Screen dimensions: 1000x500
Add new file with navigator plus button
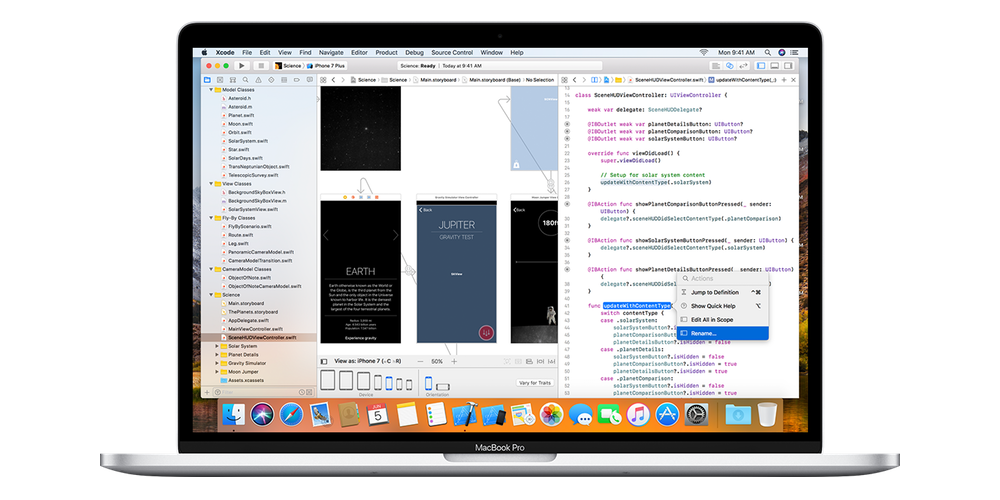(206, 392)
